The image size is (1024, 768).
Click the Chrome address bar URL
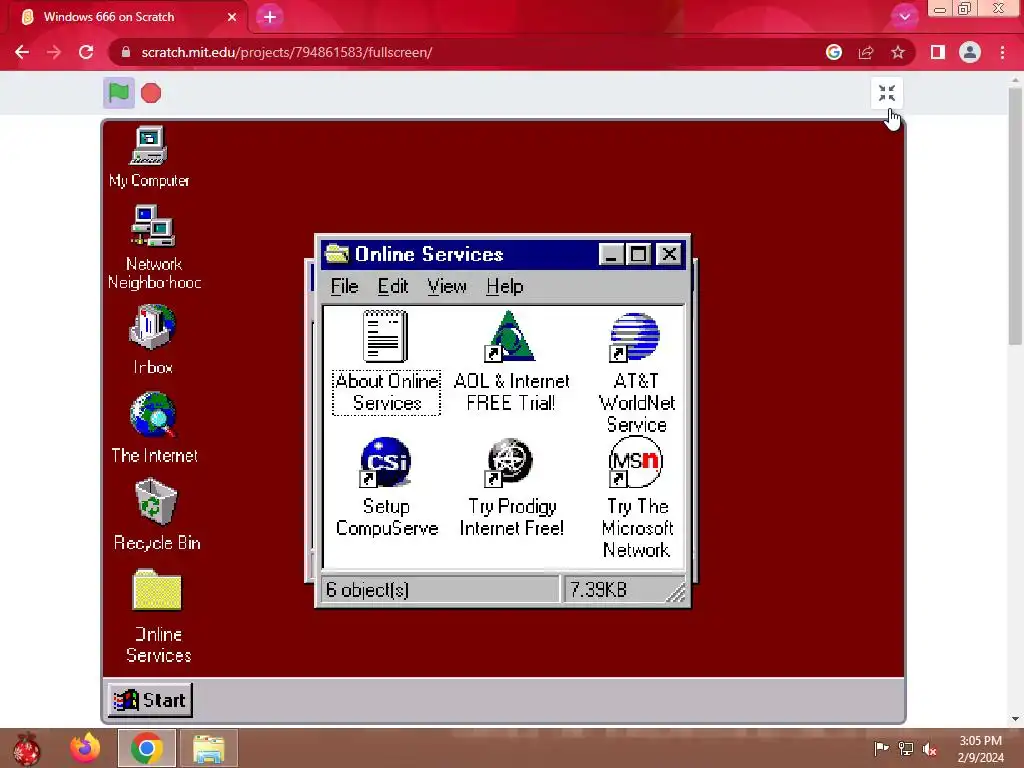[287, 52]
